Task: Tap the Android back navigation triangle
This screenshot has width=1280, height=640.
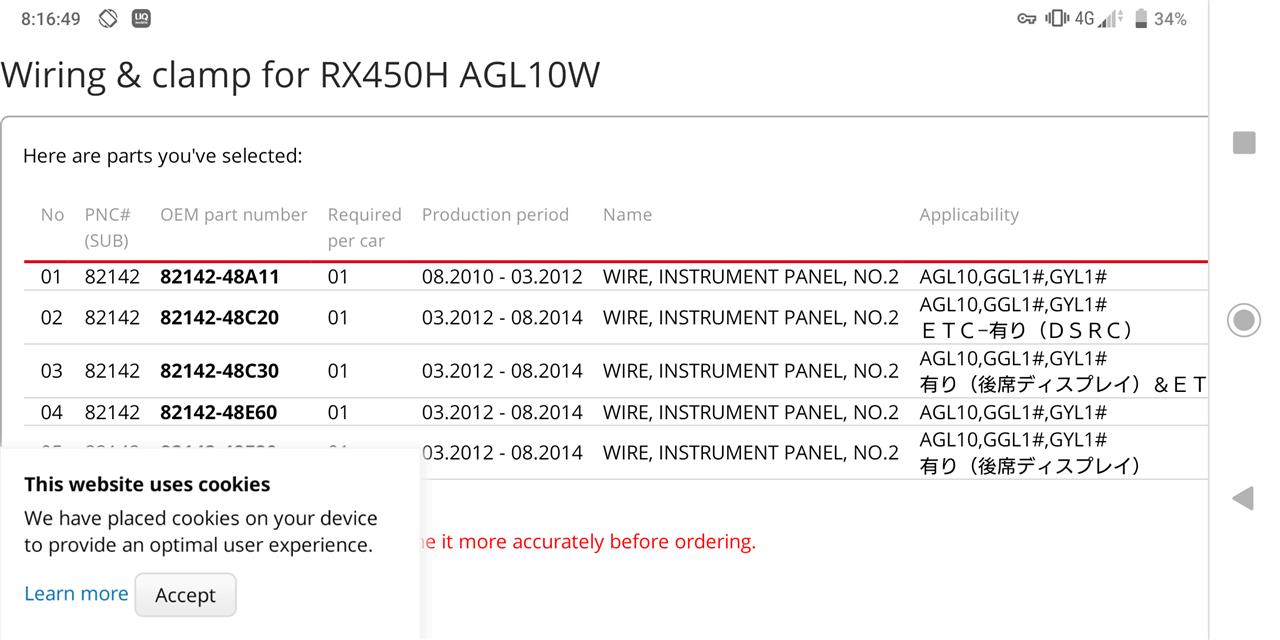Action: (1243, 498)
